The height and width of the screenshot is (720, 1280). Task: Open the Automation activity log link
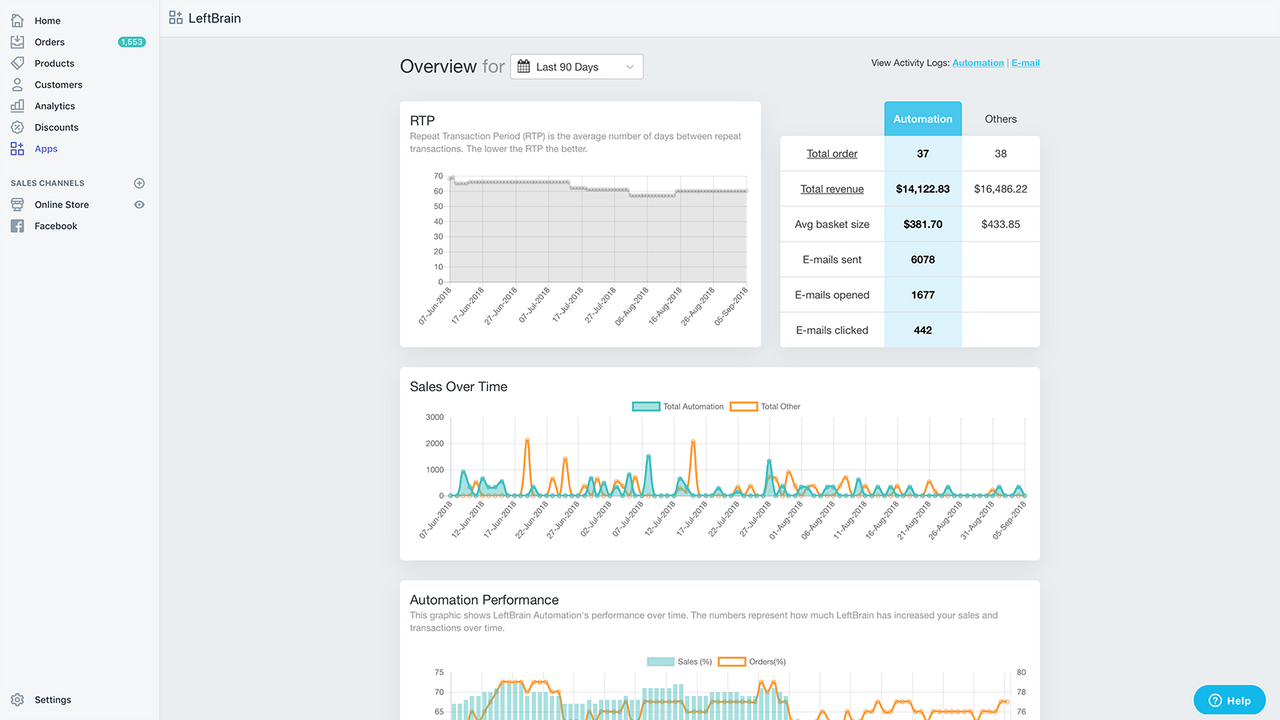click(977, 63)
